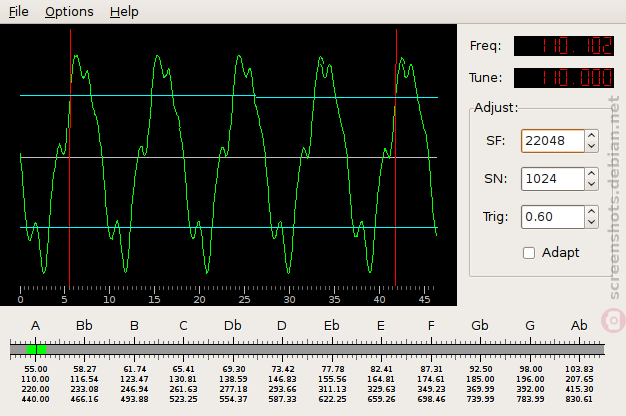Viewport: 626px width, 416px height.
Task: Click the upper cyan trigger level line
Action: coord(229,96)
